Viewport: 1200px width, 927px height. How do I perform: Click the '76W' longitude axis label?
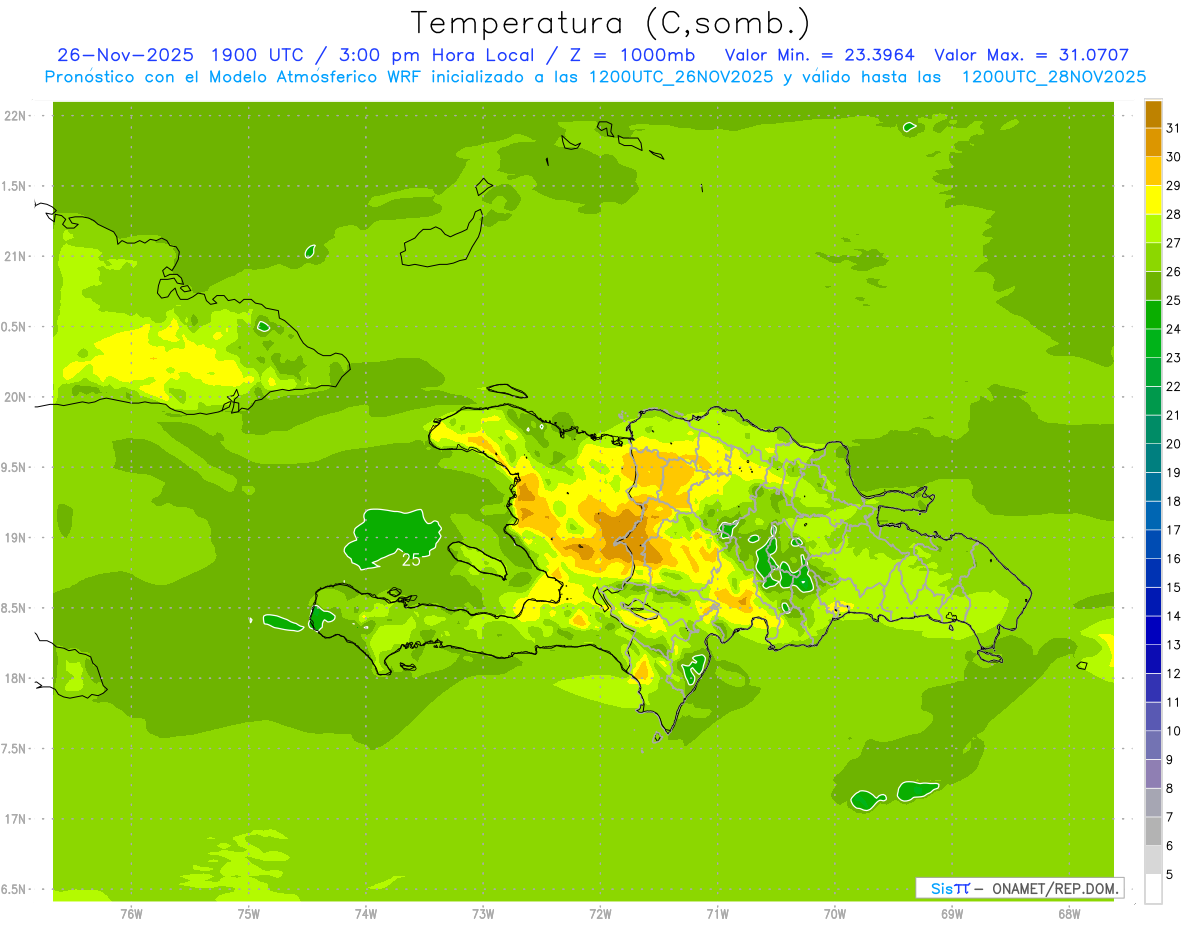[x=131, y=913]
